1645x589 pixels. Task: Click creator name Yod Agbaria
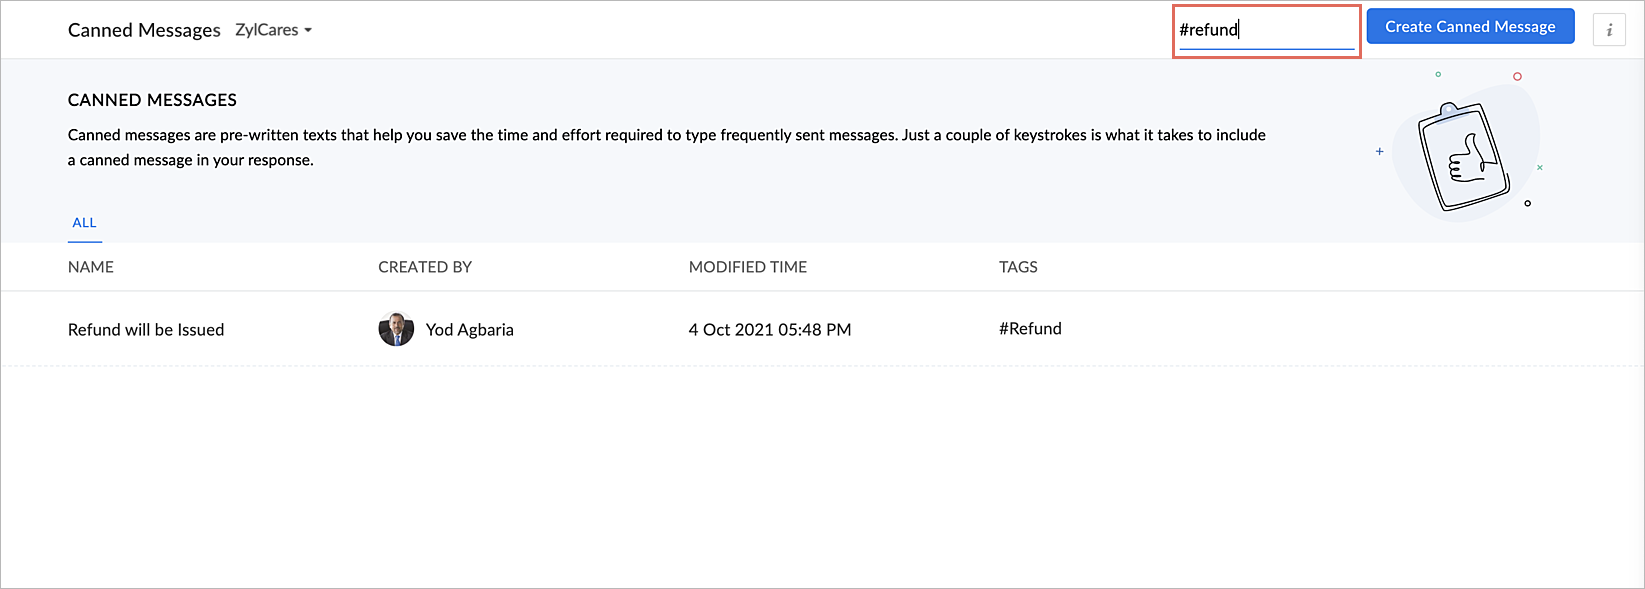point(470,329)
